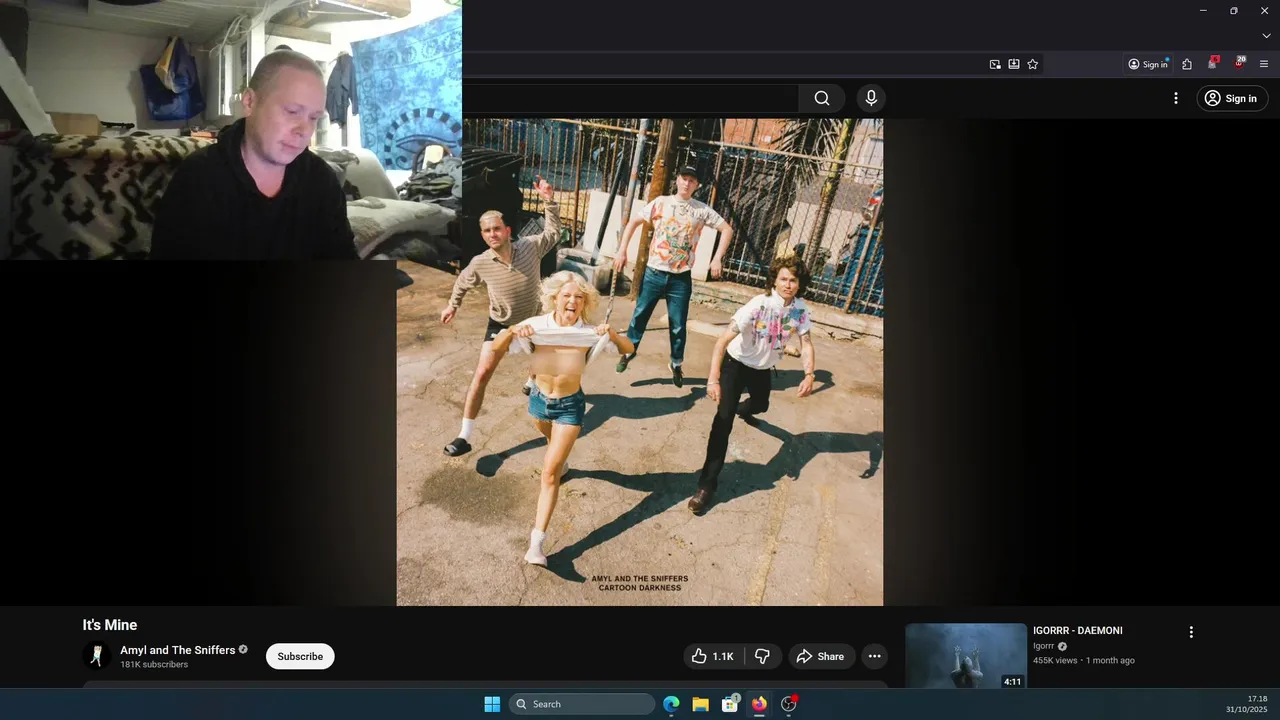This screenshot has height=720, width=1280.
Task: Open Microsoft Store from the taskbar
Action: point(730,704)
